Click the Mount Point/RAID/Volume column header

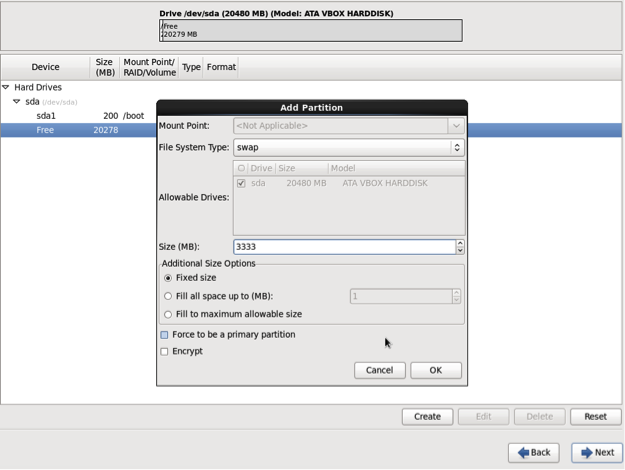coord(149,67)
